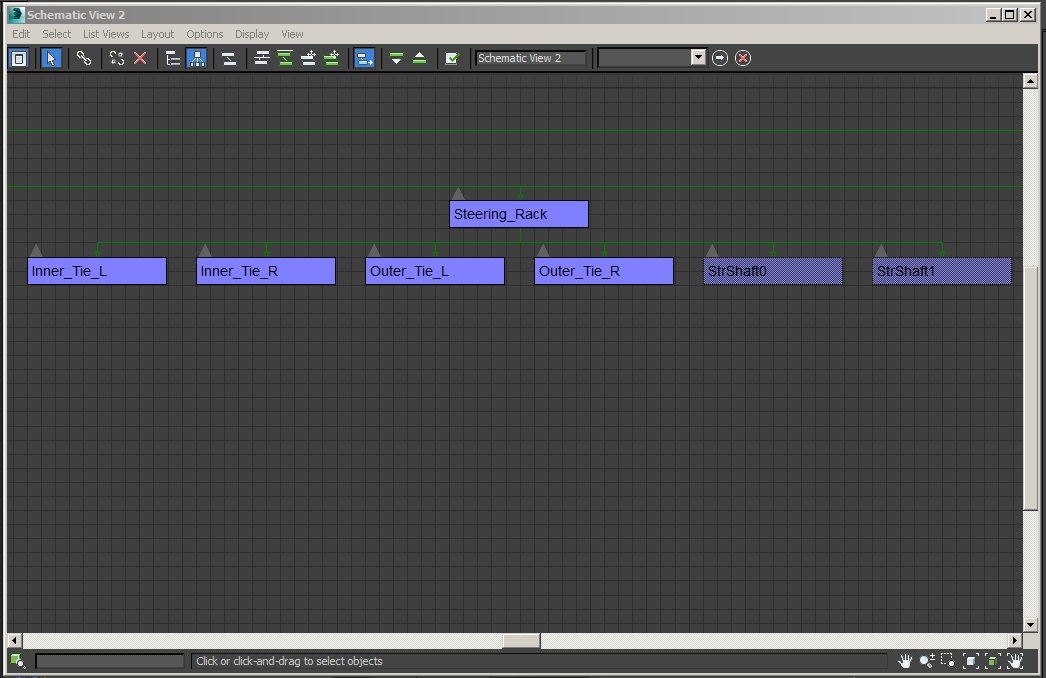Open the List Views menu
Viewport: 1046px width, 678px height.
coord(106,34)
